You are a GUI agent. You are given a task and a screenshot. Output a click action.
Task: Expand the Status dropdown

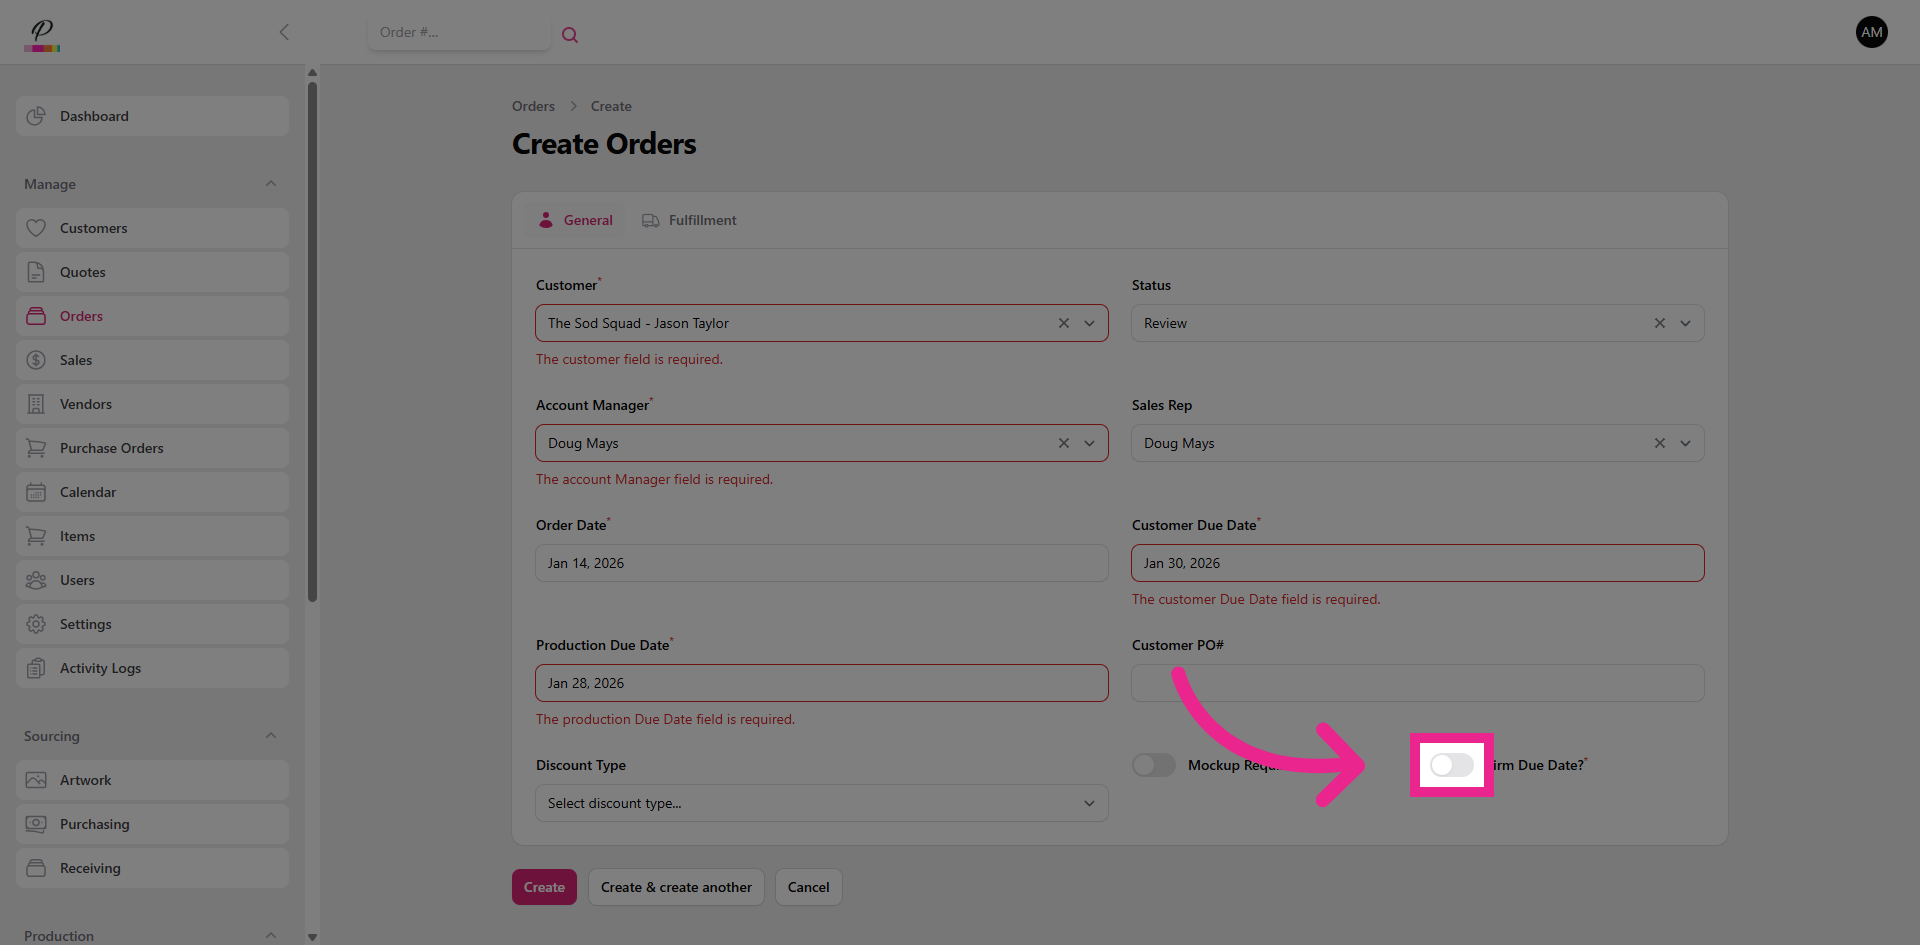1685,323
